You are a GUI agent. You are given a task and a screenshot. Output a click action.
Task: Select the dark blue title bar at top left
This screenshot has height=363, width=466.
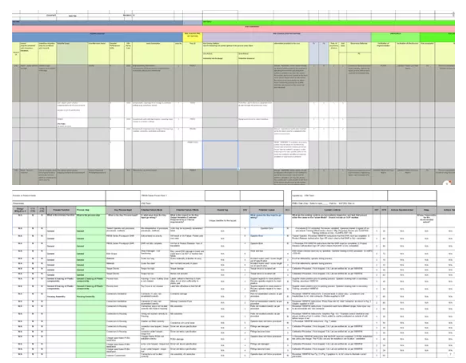coord(97,23)
